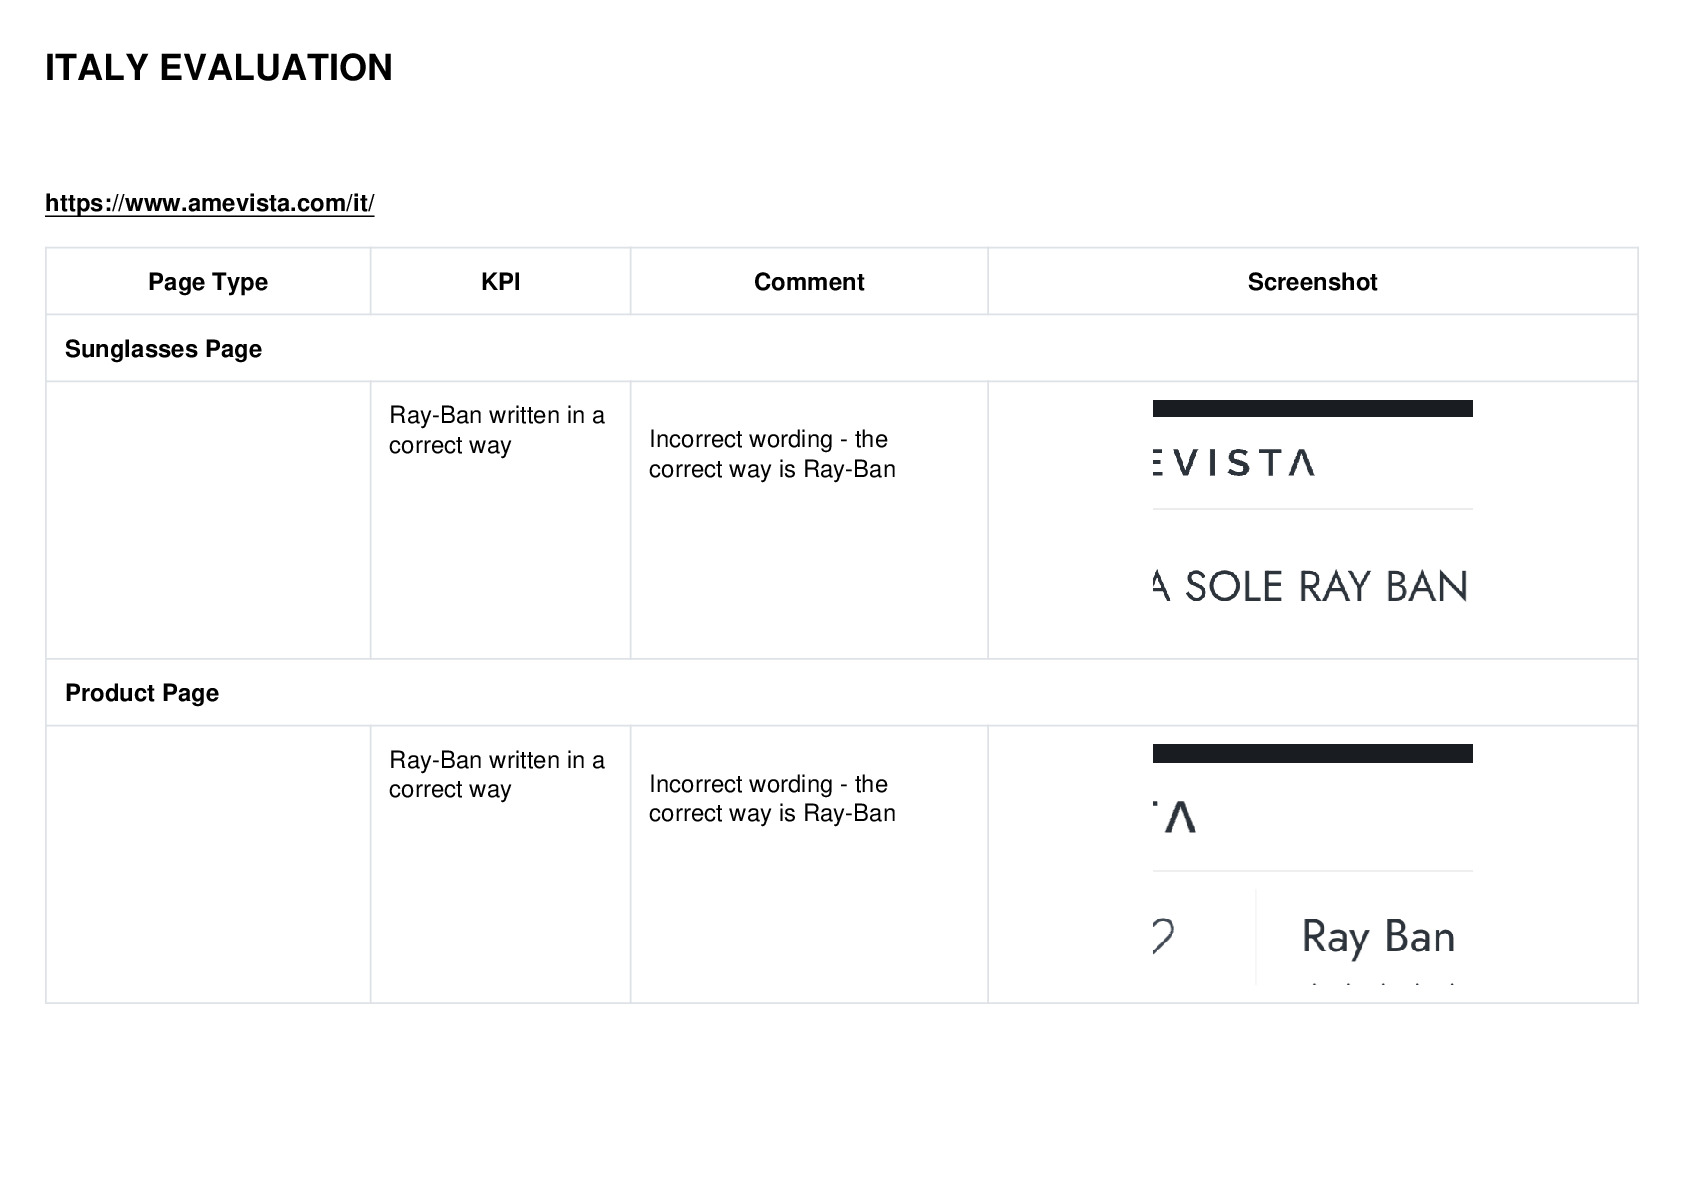Screen dimensions: 1684x1191
Task: Select the Screenshot column header
Action: 1312,282
